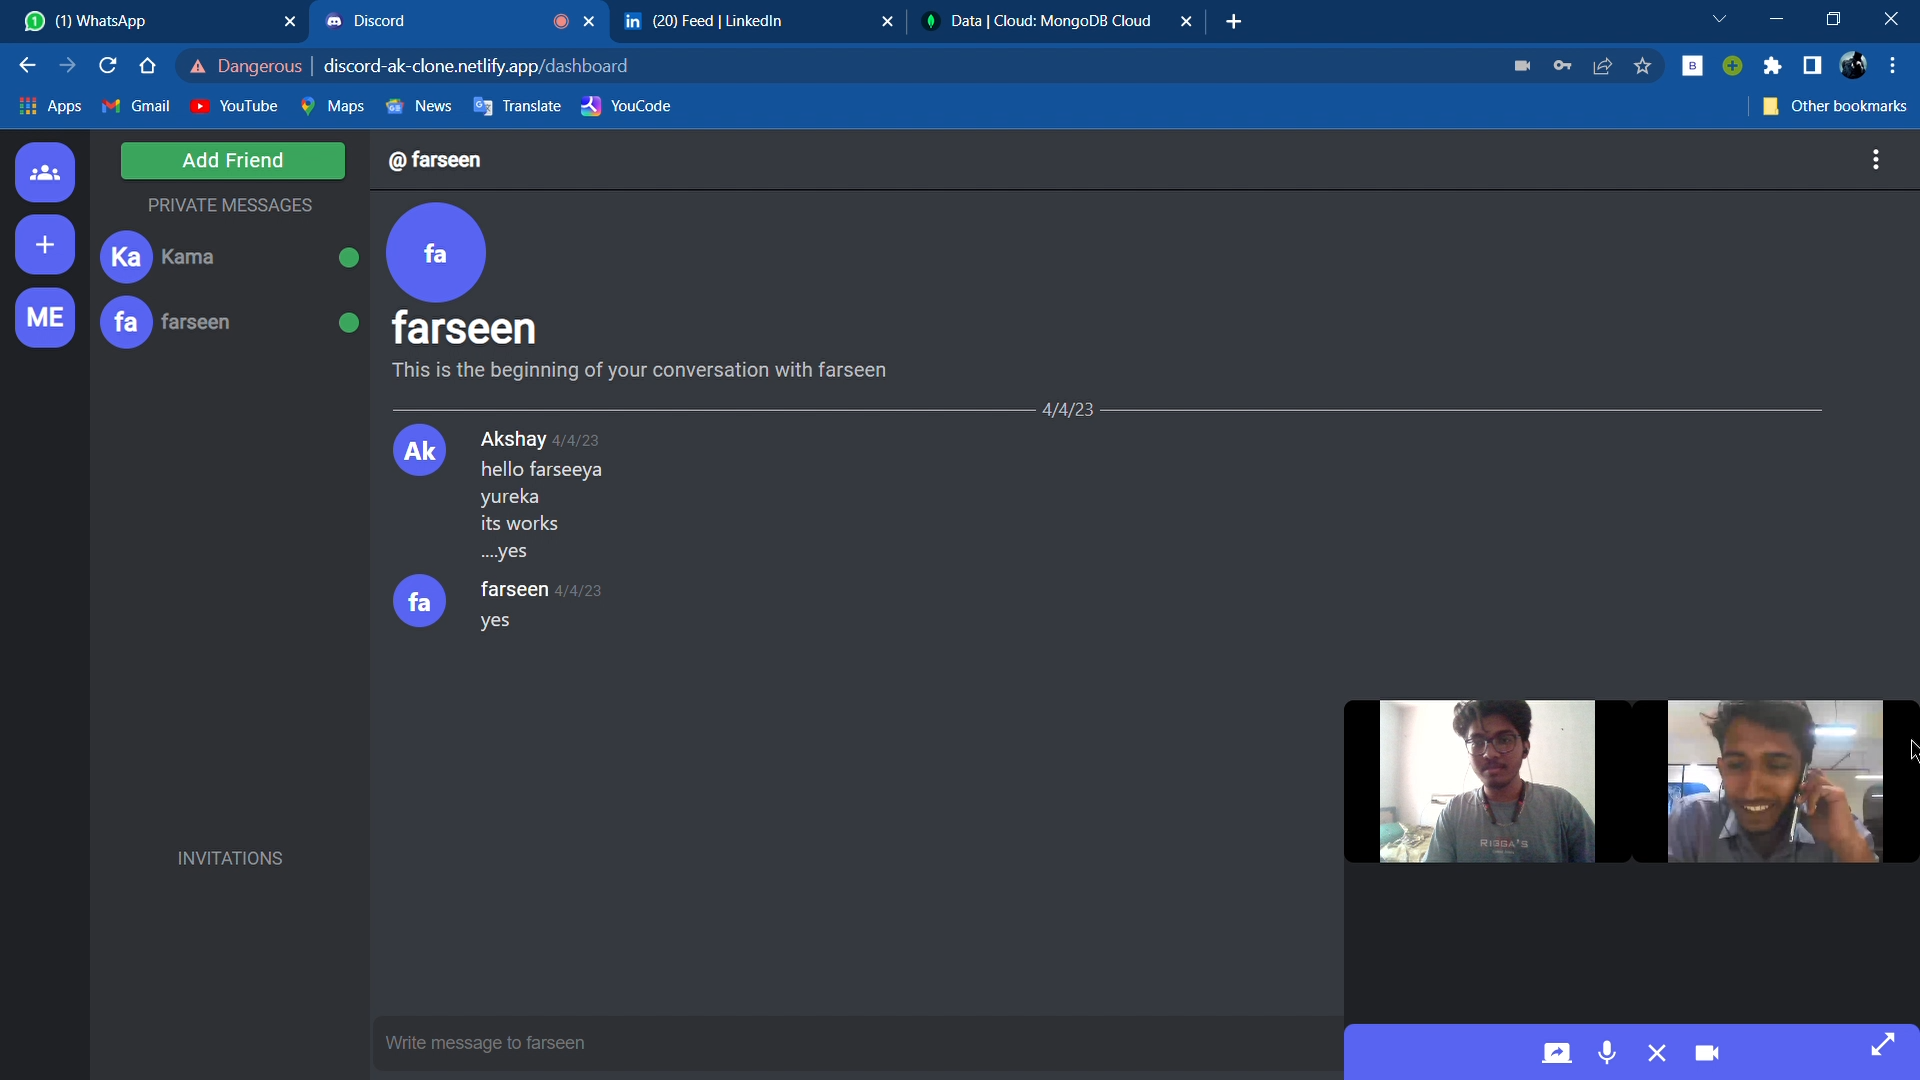Image resolution: width=1920 pixels, height=1080 pixels.
Task: Click the ME user avatar icon
Action: point(45,316)
